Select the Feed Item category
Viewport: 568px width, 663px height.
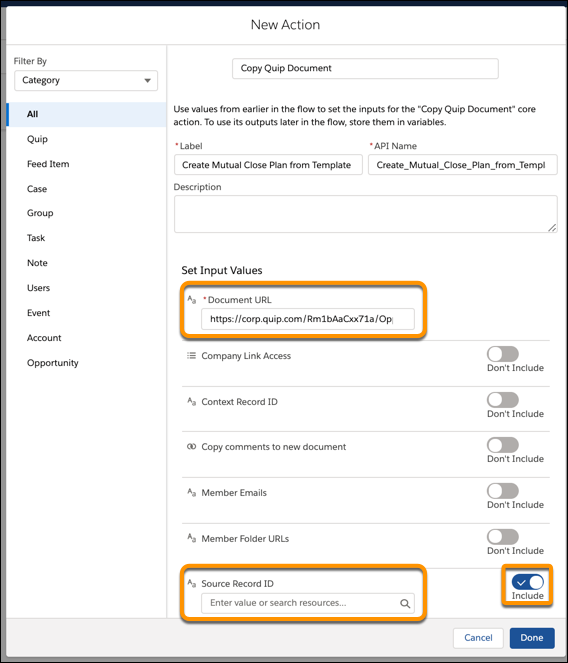[x=48, y=164]
